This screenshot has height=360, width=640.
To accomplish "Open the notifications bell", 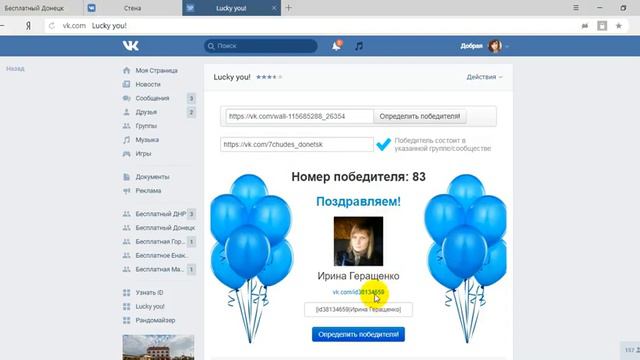I will (x=336, y=46).
